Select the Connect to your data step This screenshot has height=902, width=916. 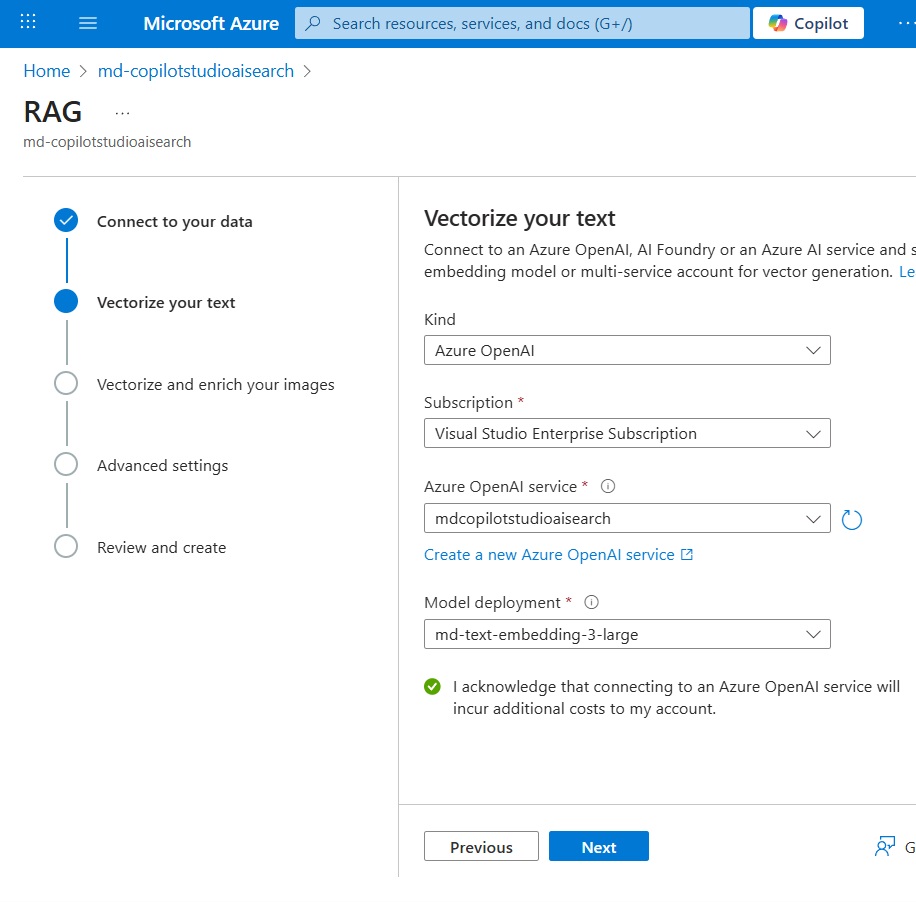[175, 221]
